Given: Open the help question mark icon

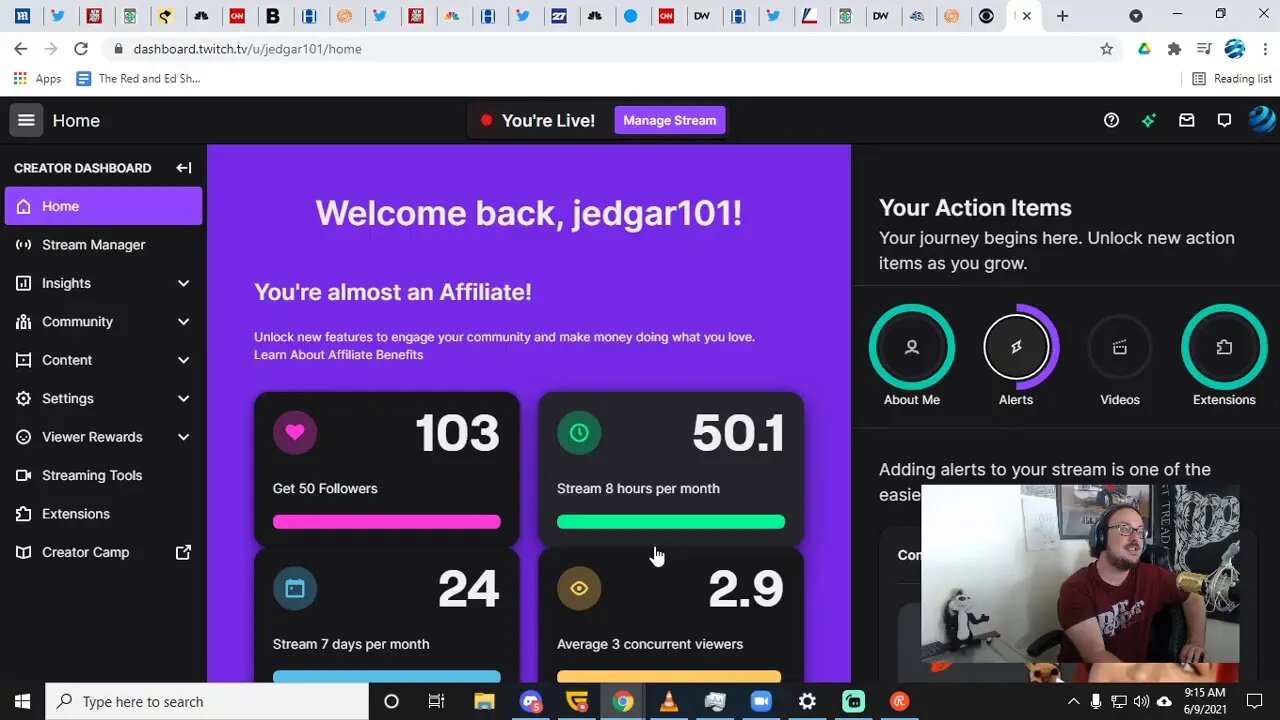Looking at the screenshot, I should [x=1111, y=120].
